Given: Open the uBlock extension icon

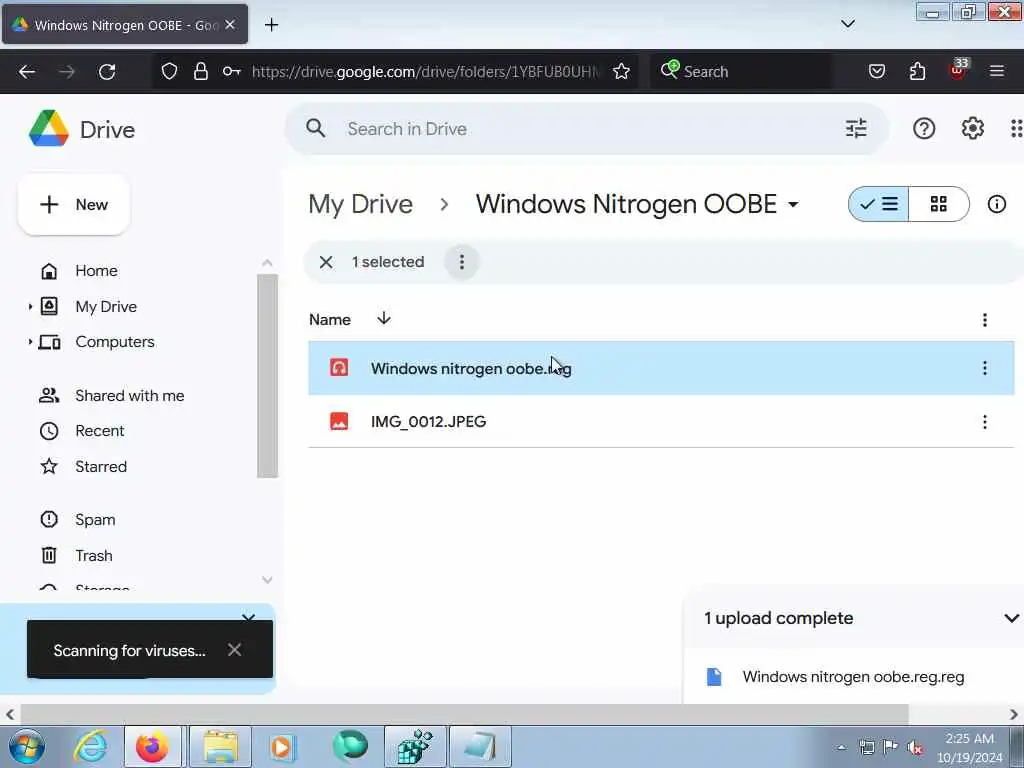Looking at the screenshot, I should coord(959,69).
